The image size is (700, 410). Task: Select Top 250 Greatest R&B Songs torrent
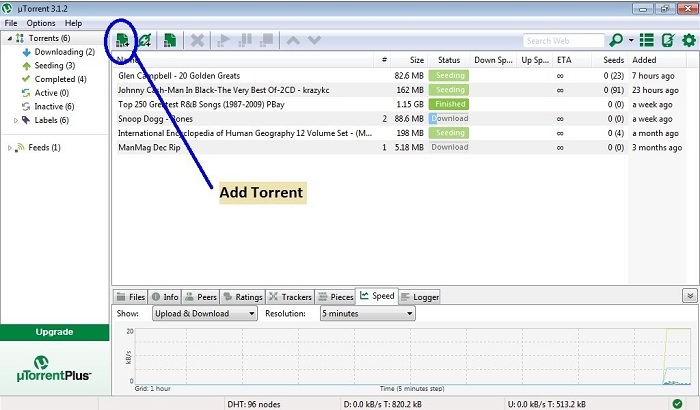click(201, 105)
